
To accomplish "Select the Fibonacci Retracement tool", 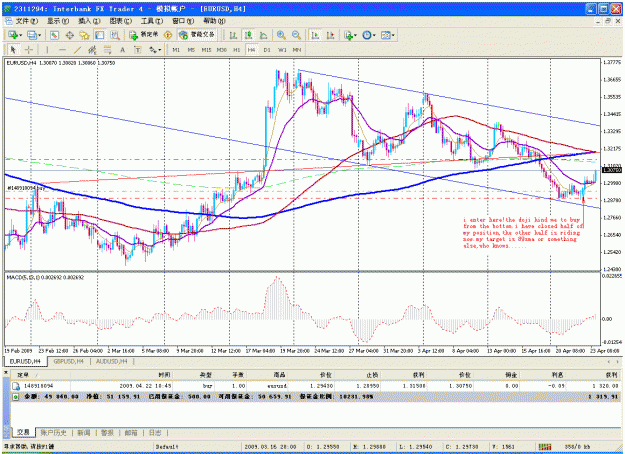I will pos(108,50).
